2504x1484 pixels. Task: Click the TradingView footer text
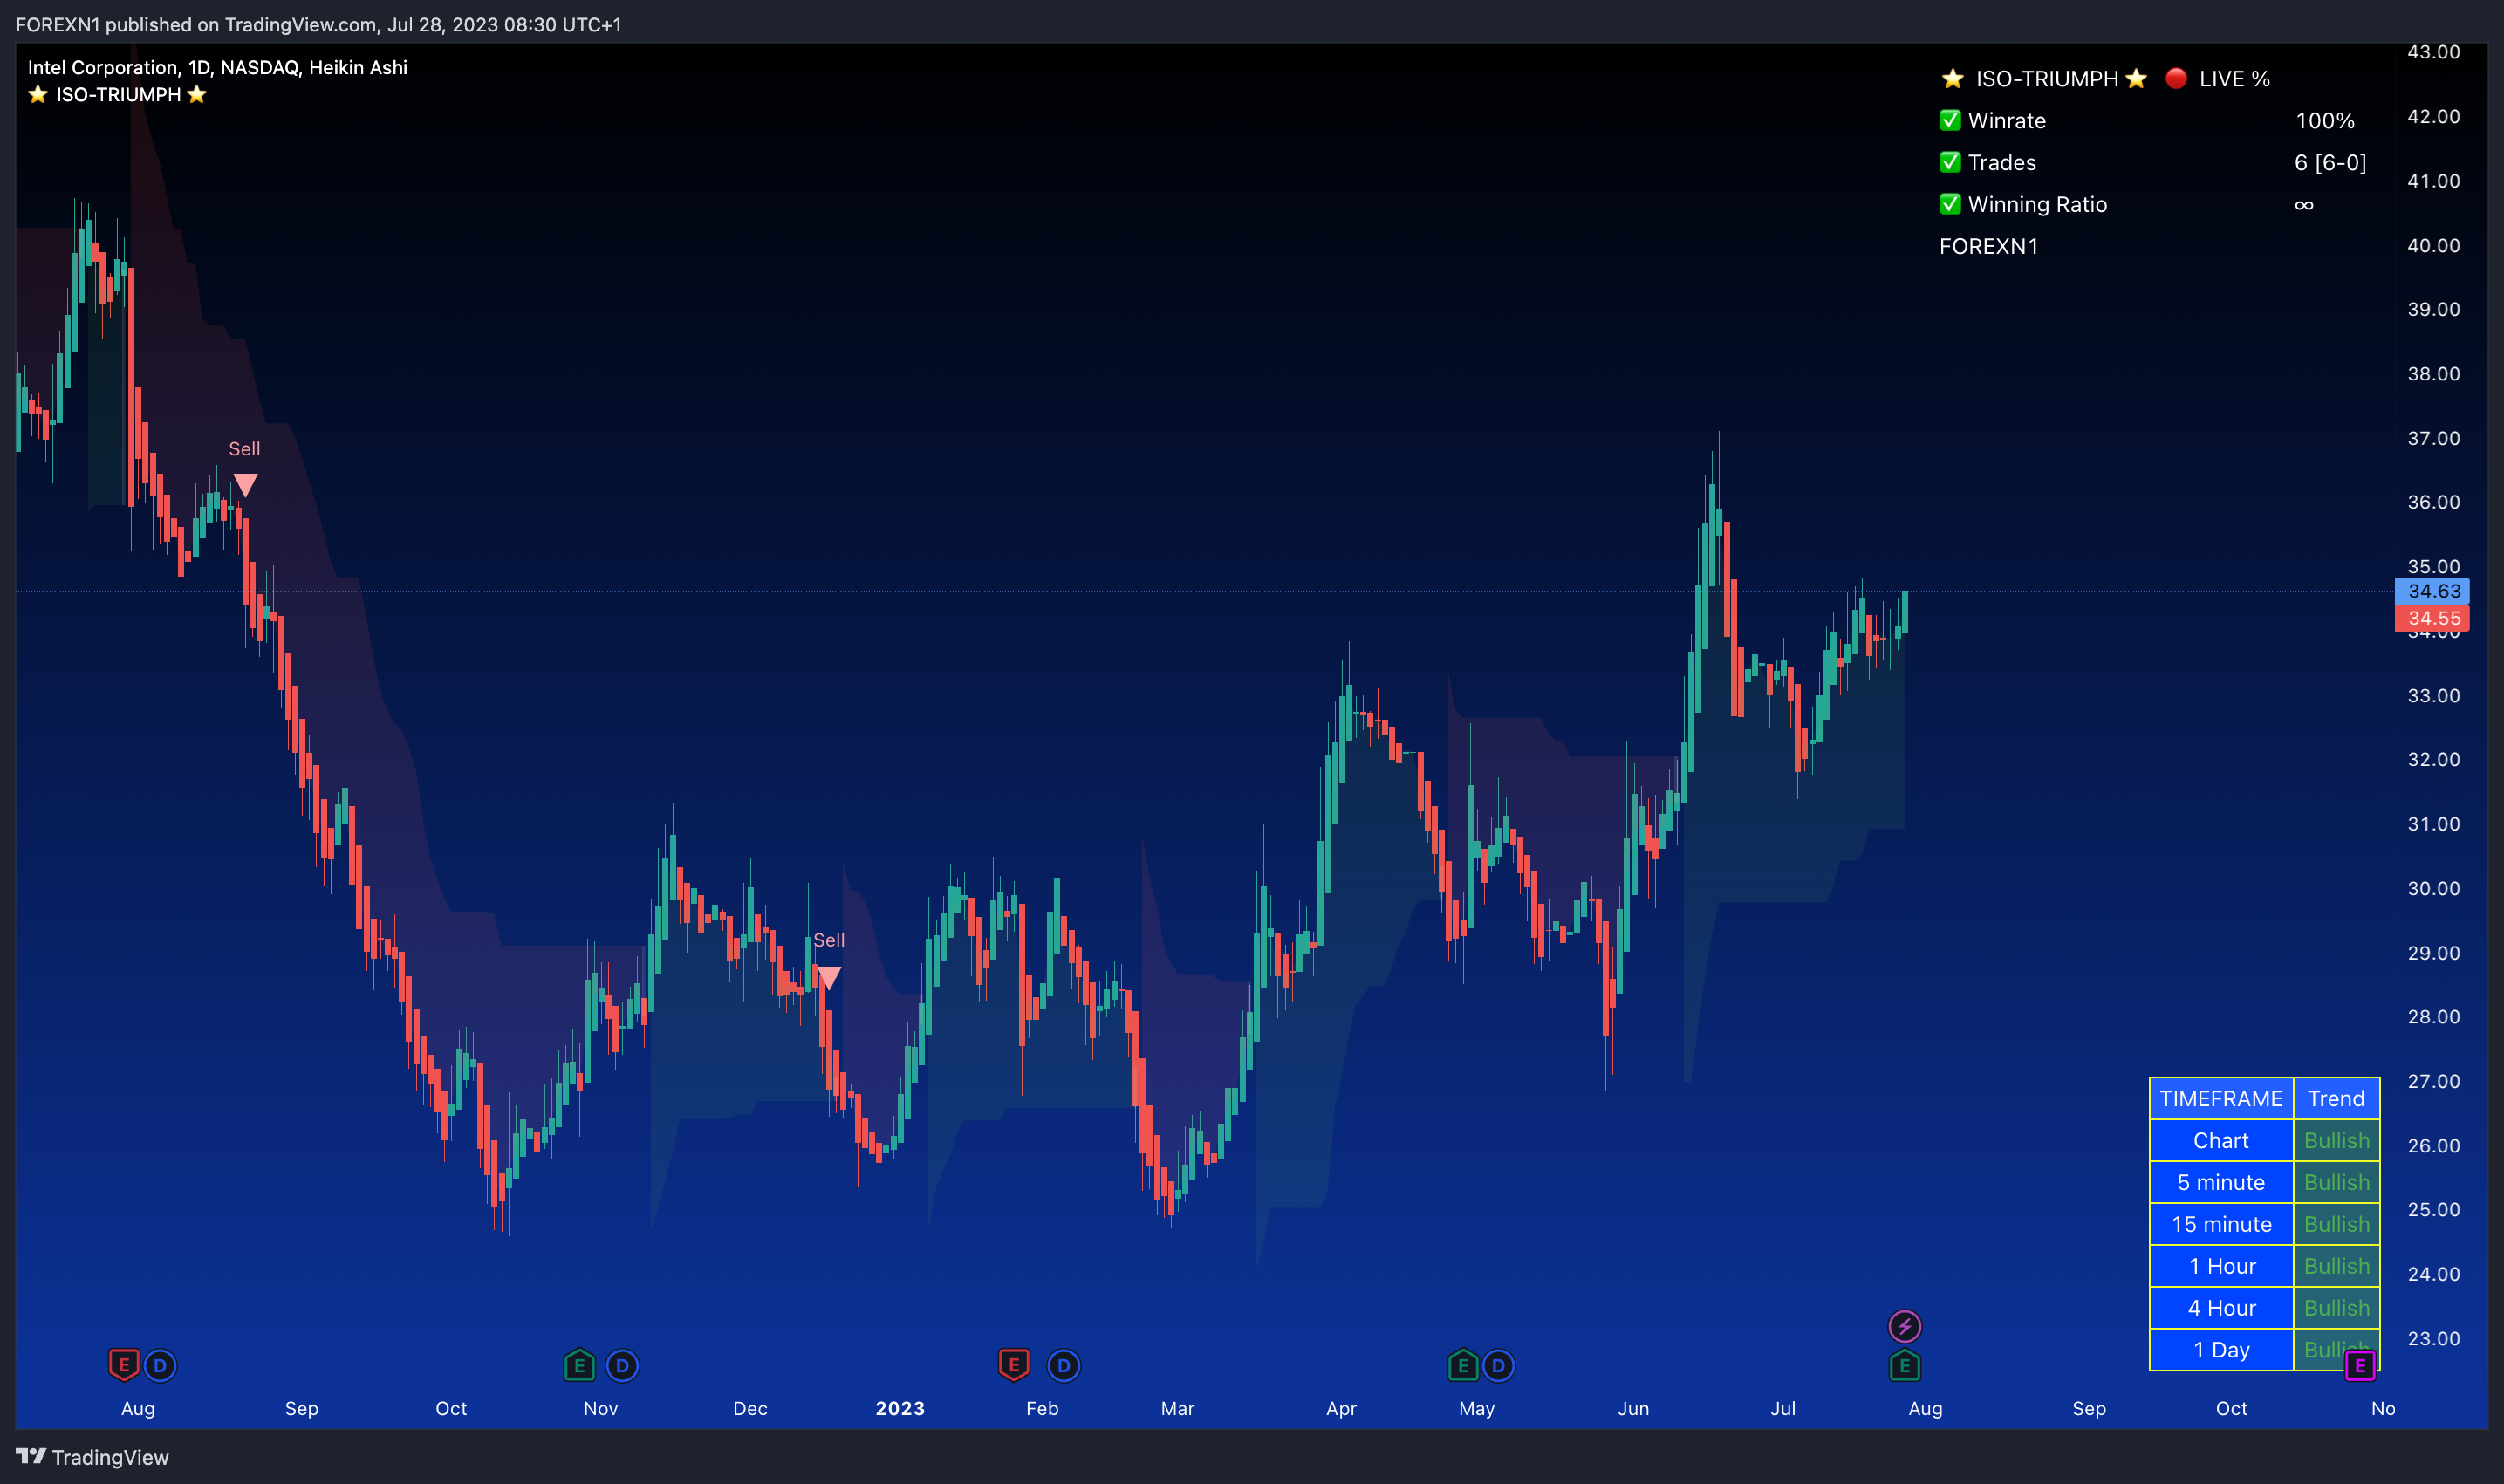coord(110,1457)
